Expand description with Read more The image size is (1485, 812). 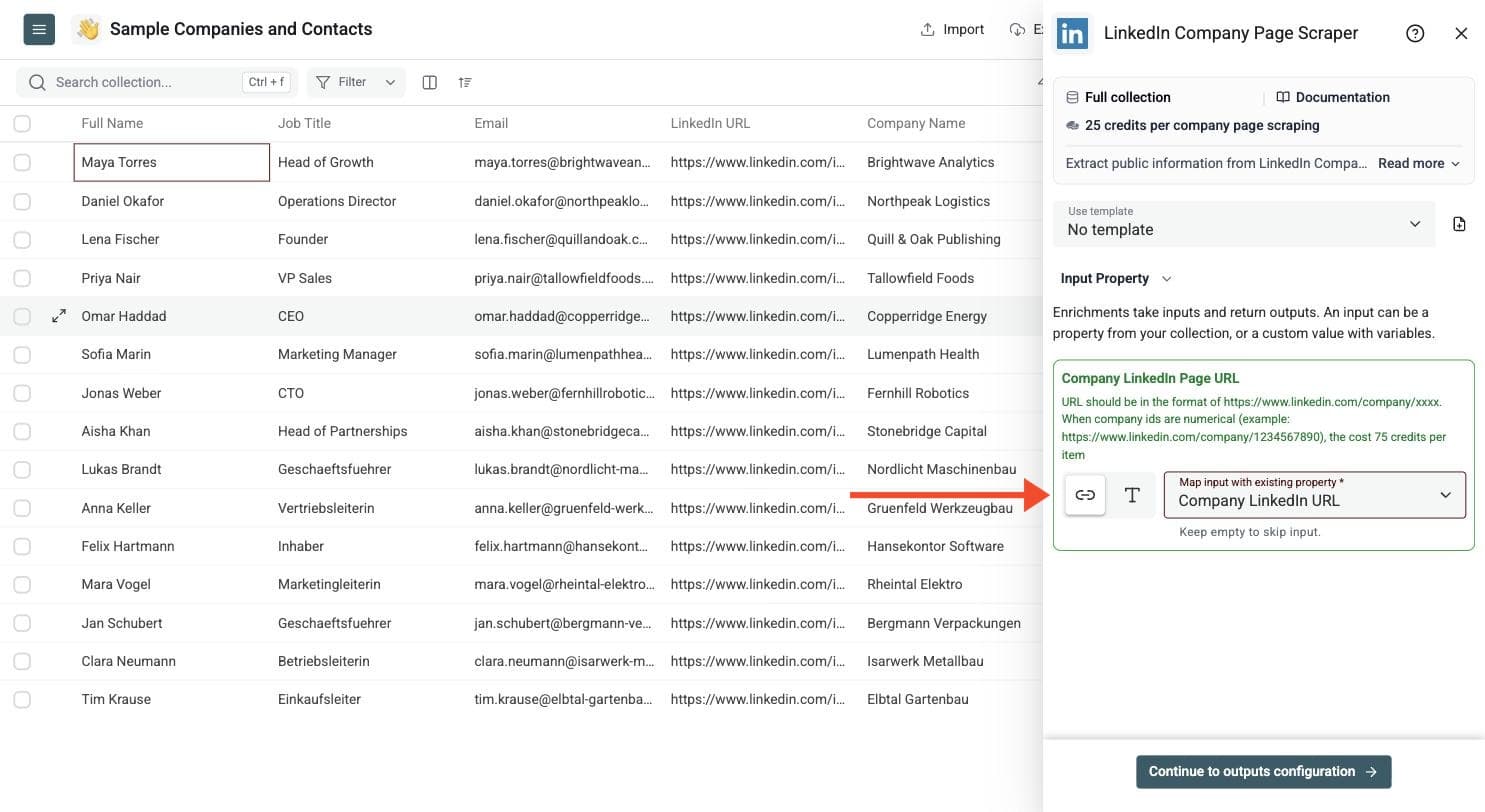(x=1419, y=163)
